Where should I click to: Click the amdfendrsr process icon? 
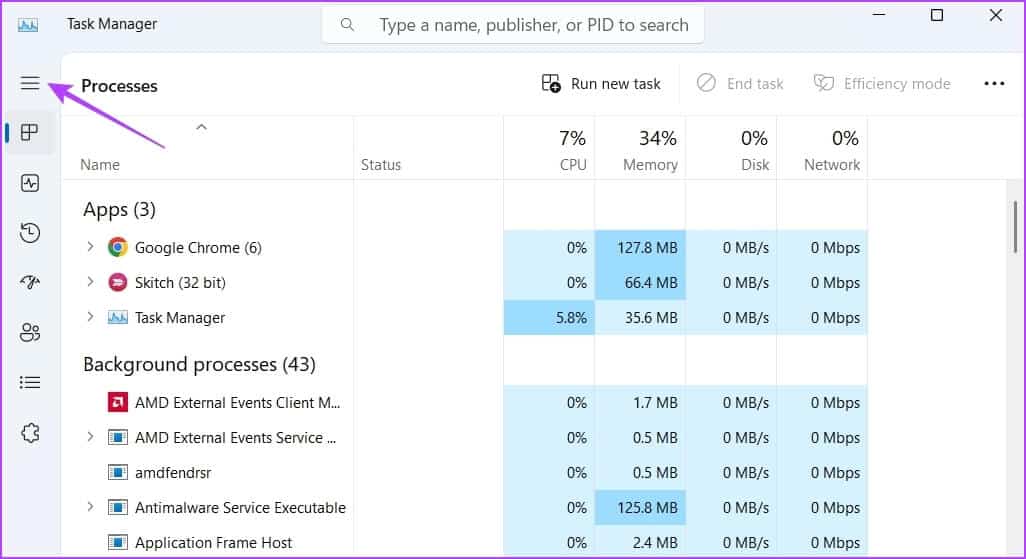point(118,472)
